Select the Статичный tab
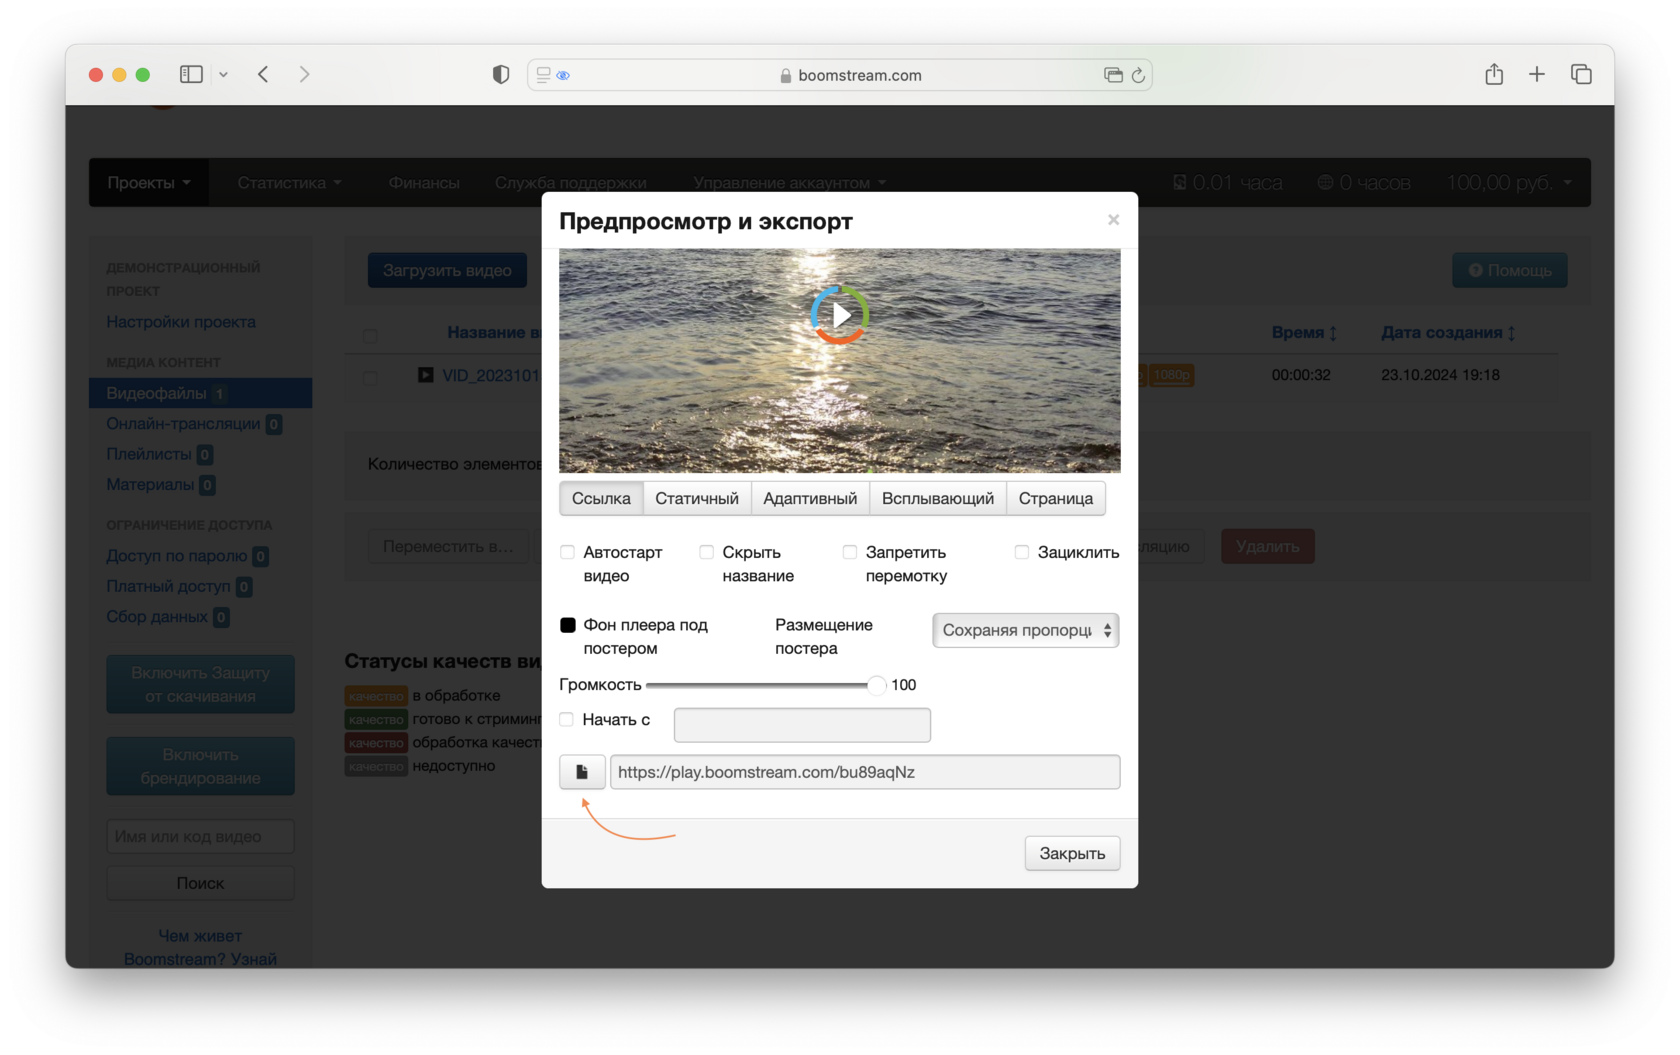Image resolution: width=1680 pixels, height=1055 pixels. pyautogui.click(x=697, y=498)
